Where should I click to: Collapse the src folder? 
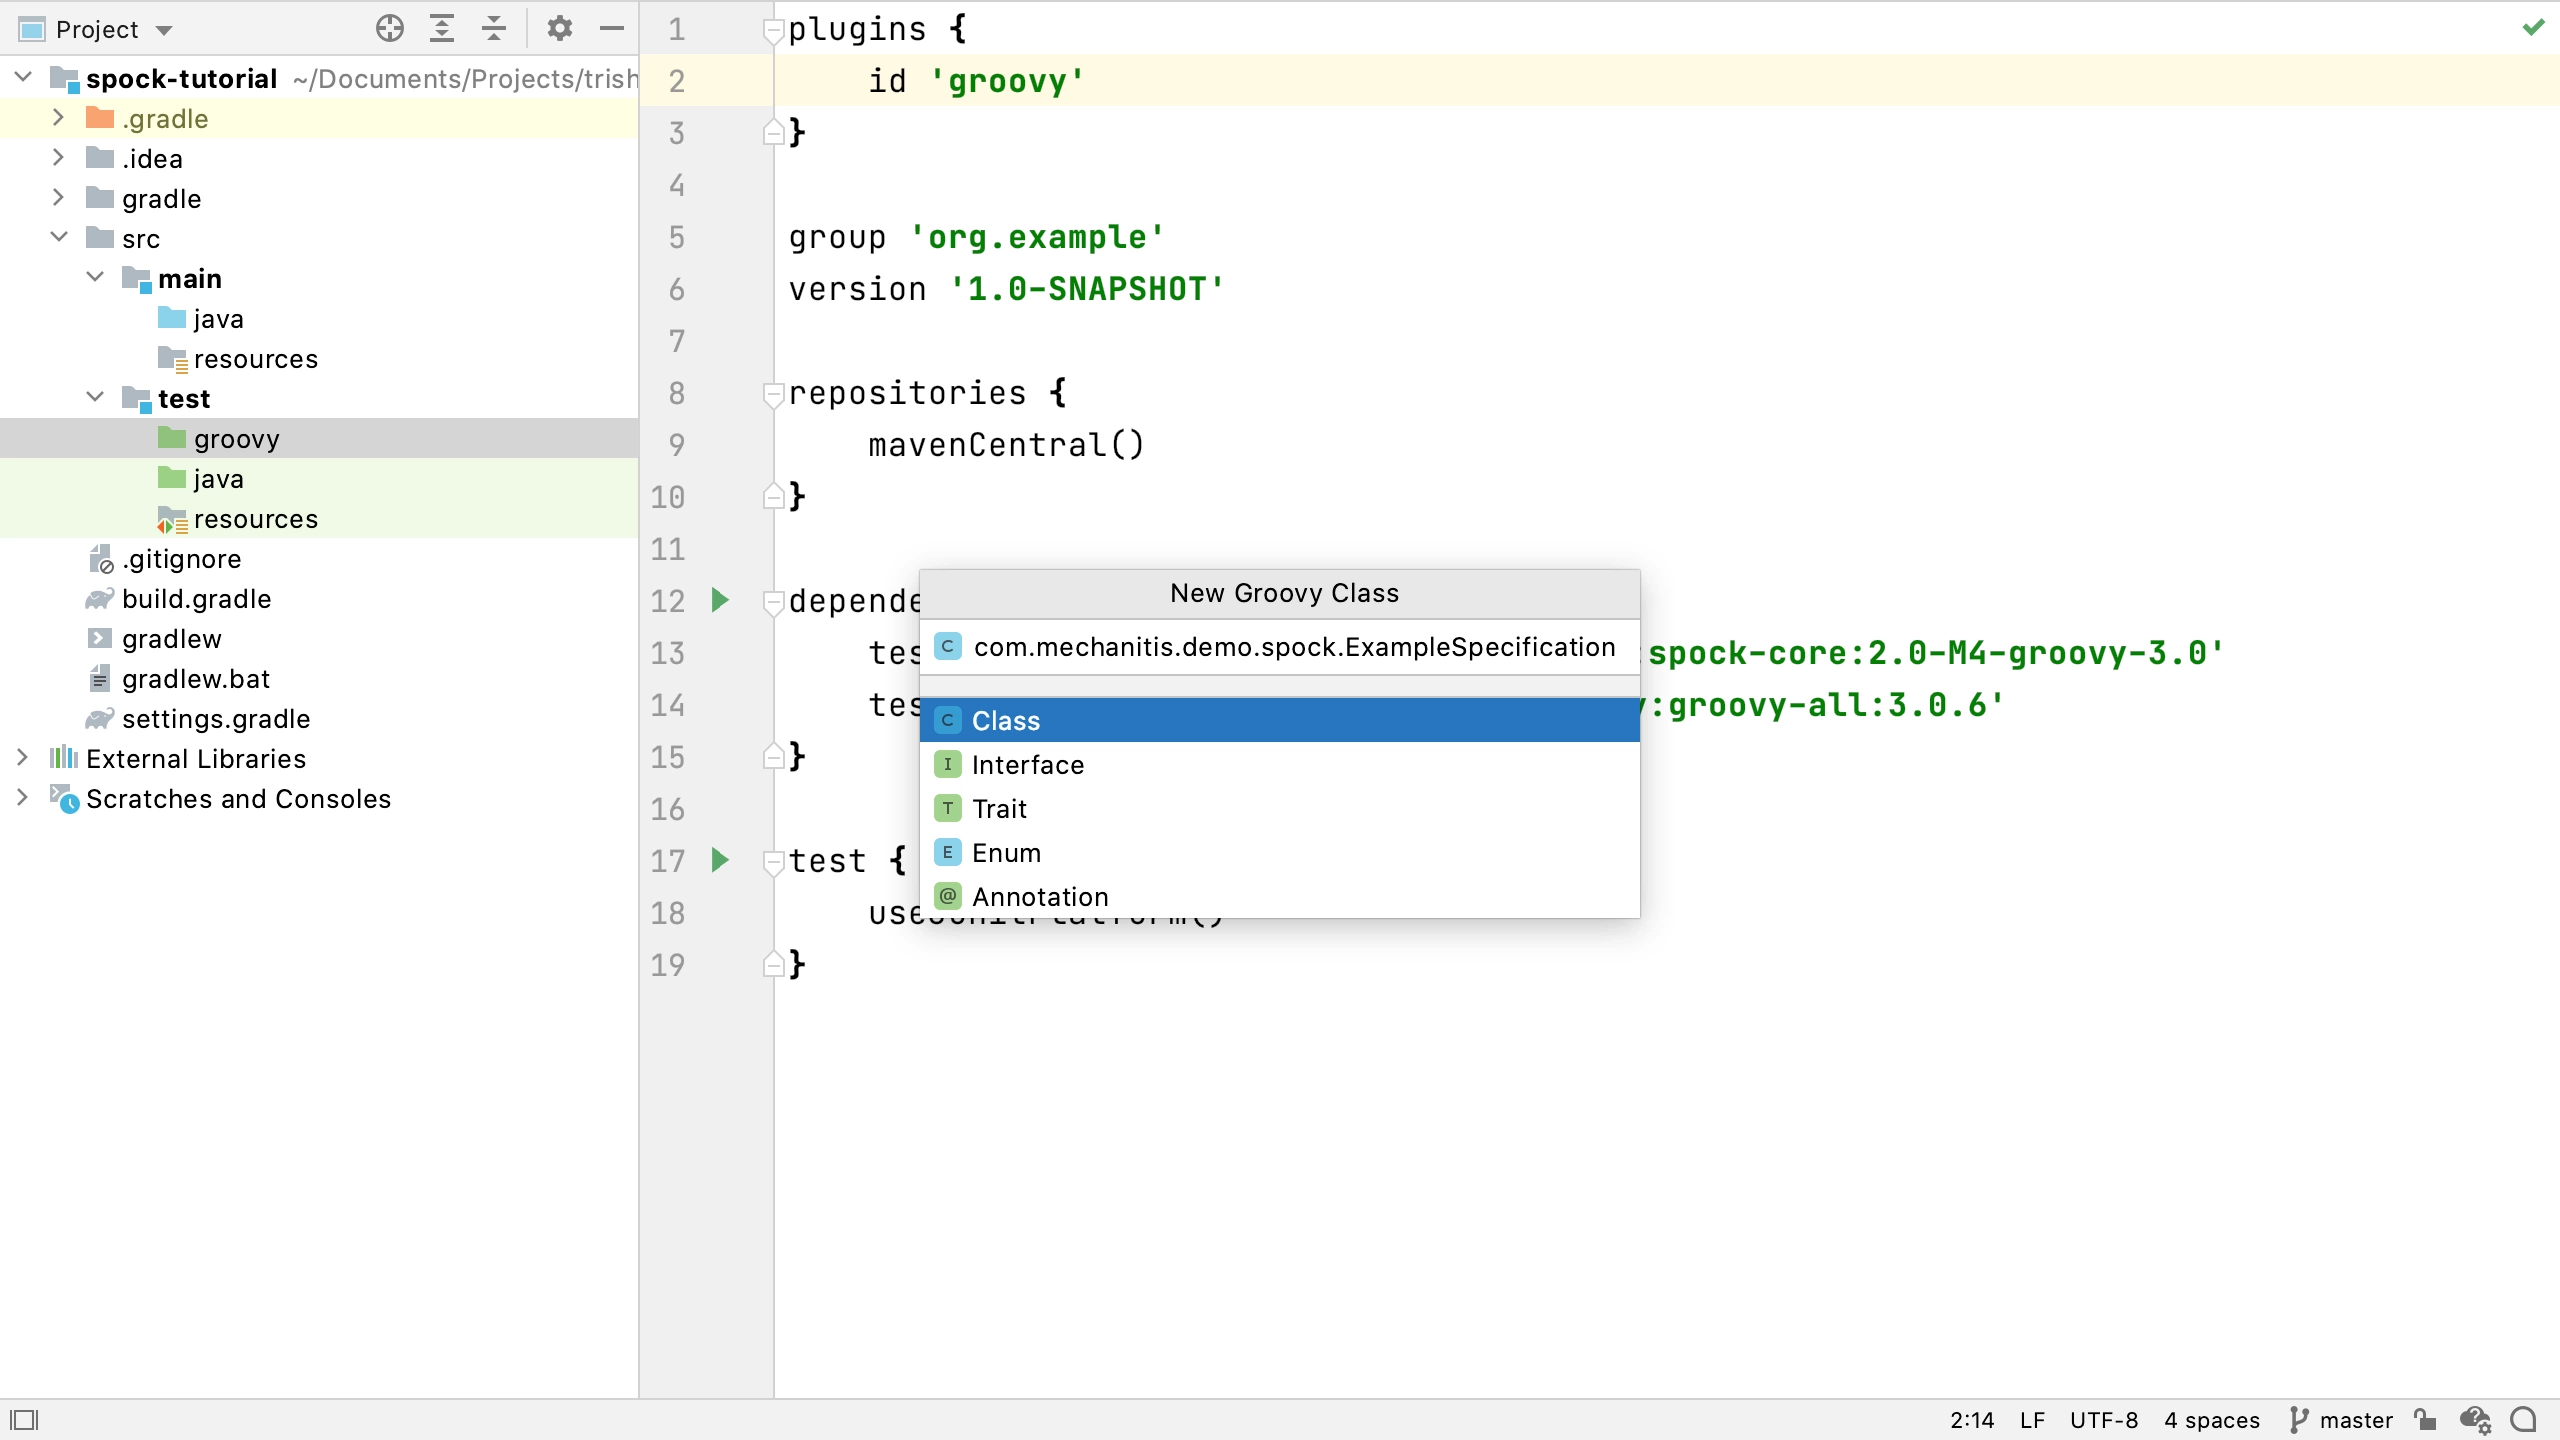click(x=59, y=237)
